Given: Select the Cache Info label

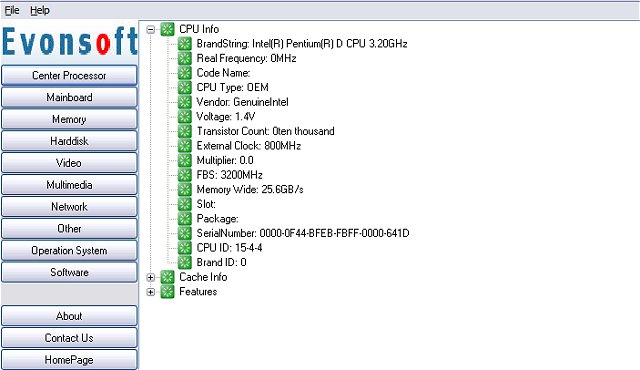Looking at the screenshot, I should 203,277.
